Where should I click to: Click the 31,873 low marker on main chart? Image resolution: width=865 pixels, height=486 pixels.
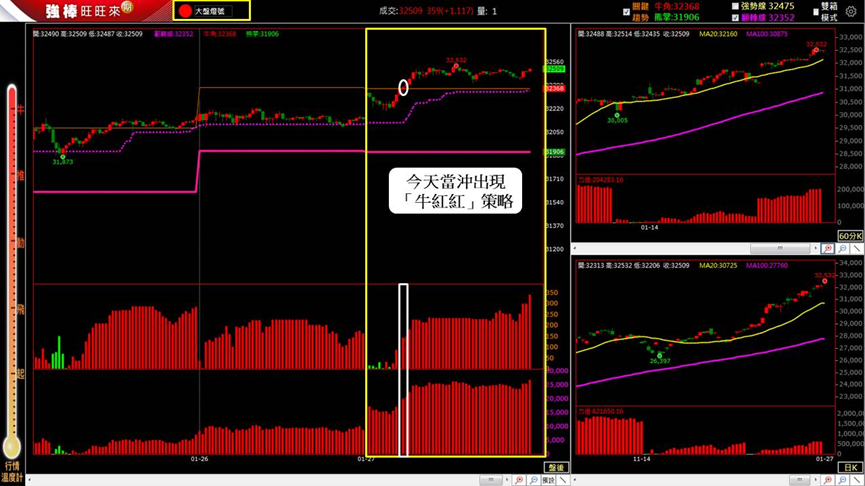[62, 162]
